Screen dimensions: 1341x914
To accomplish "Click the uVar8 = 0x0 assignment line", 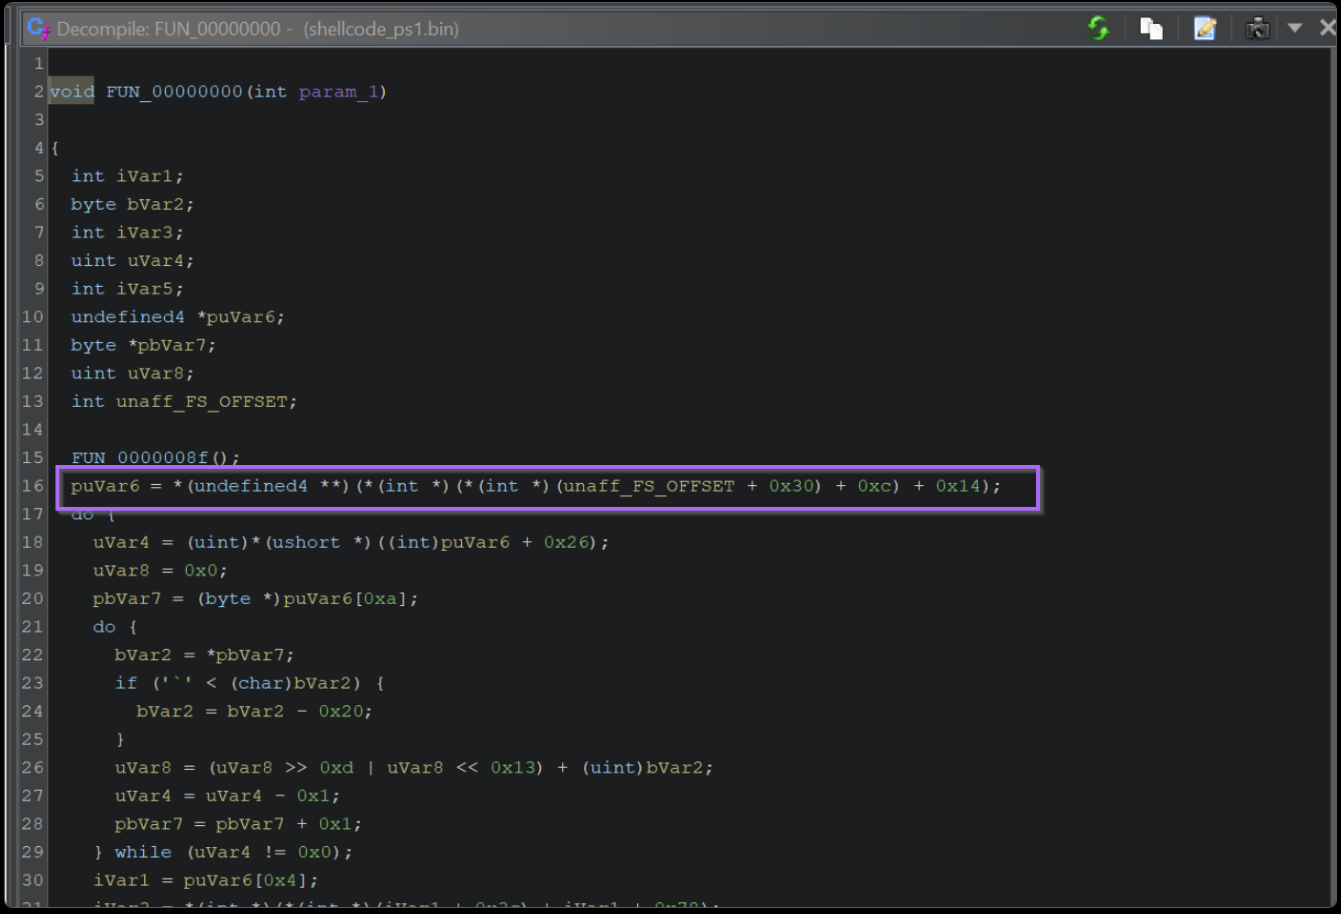I will coord(160,570).
